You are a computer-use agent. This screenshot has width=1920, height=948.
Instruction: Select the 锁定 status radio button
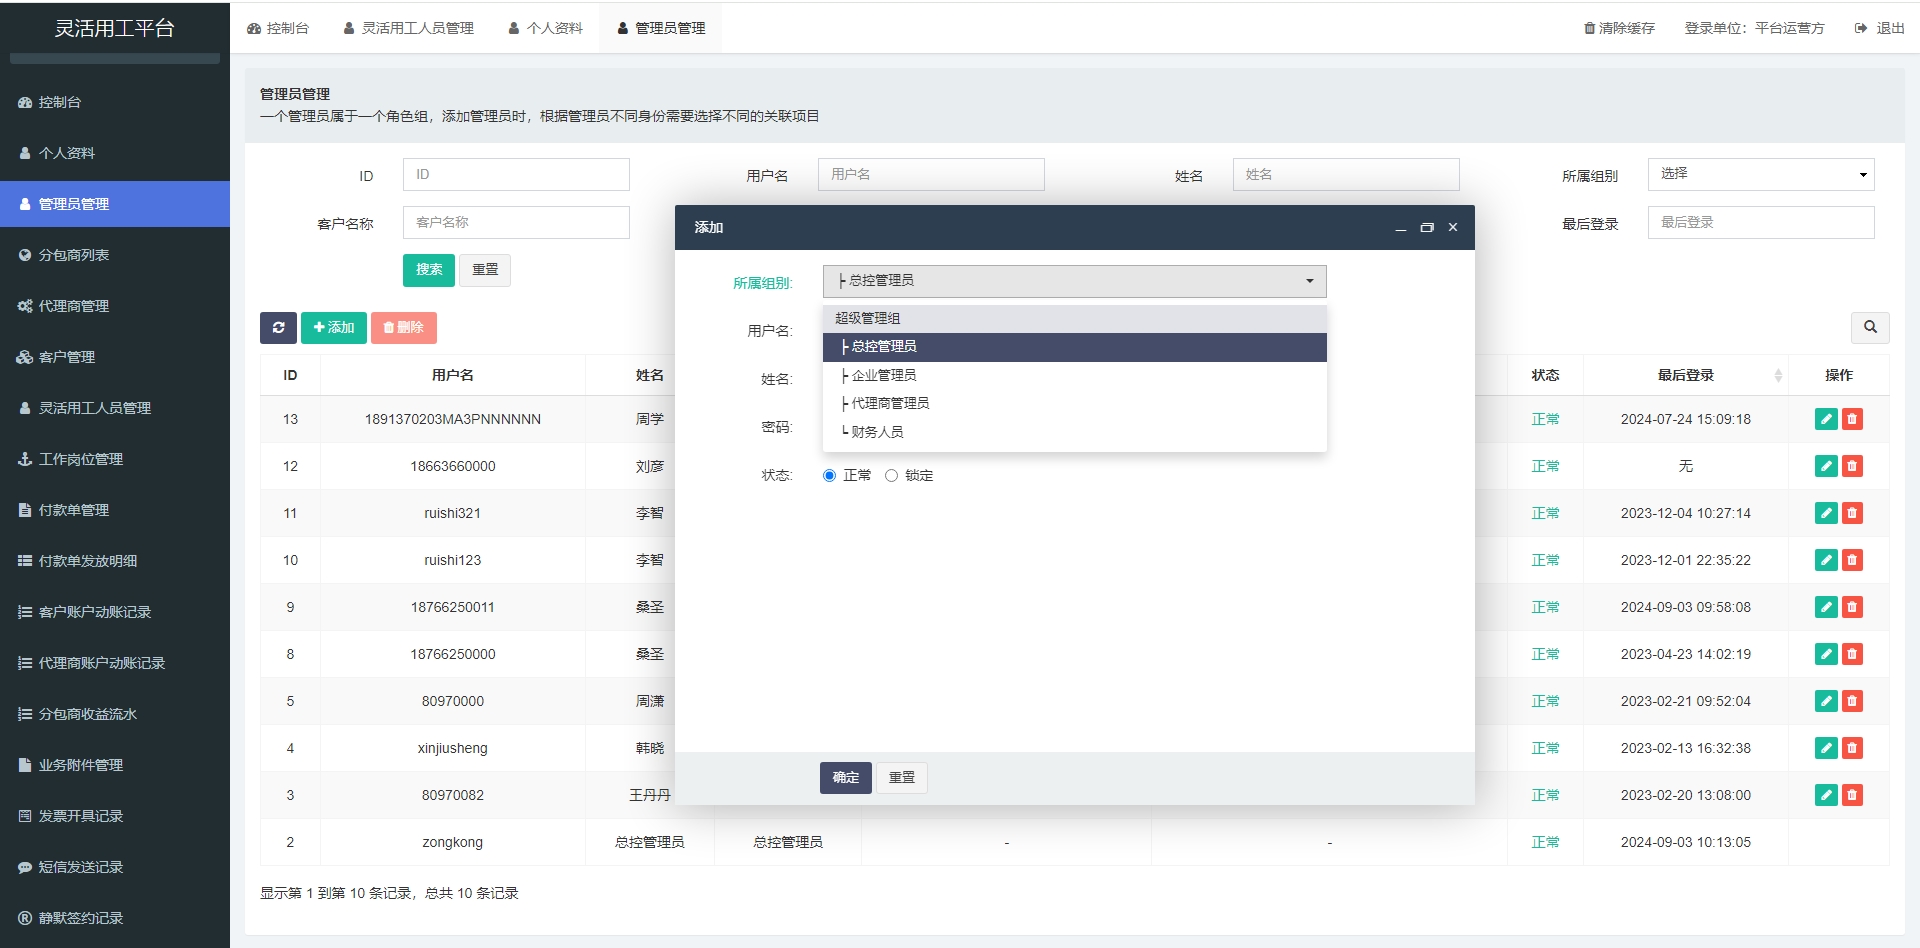pyautogui.click(x=892, y=475)
